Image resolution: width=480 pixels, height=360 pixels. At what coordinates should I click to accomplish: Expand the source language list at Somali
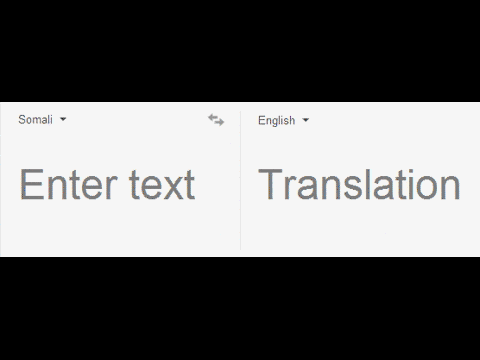42,119
